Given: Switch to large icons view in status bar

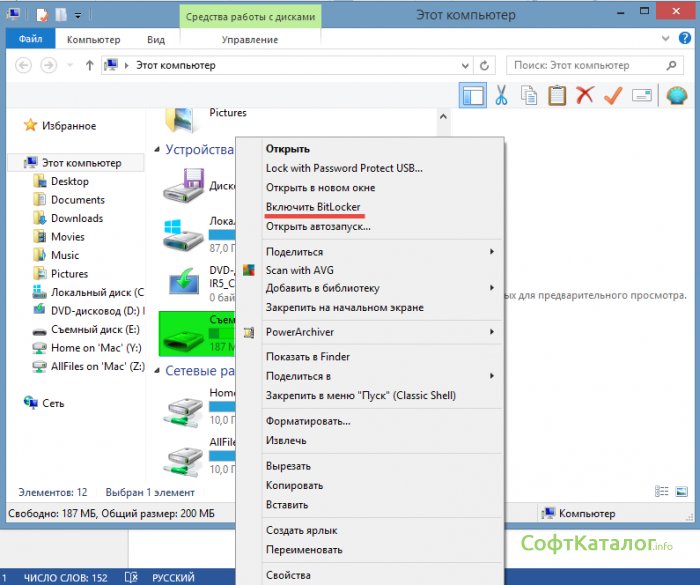Looking at the screenshot, I should (680, 492).
